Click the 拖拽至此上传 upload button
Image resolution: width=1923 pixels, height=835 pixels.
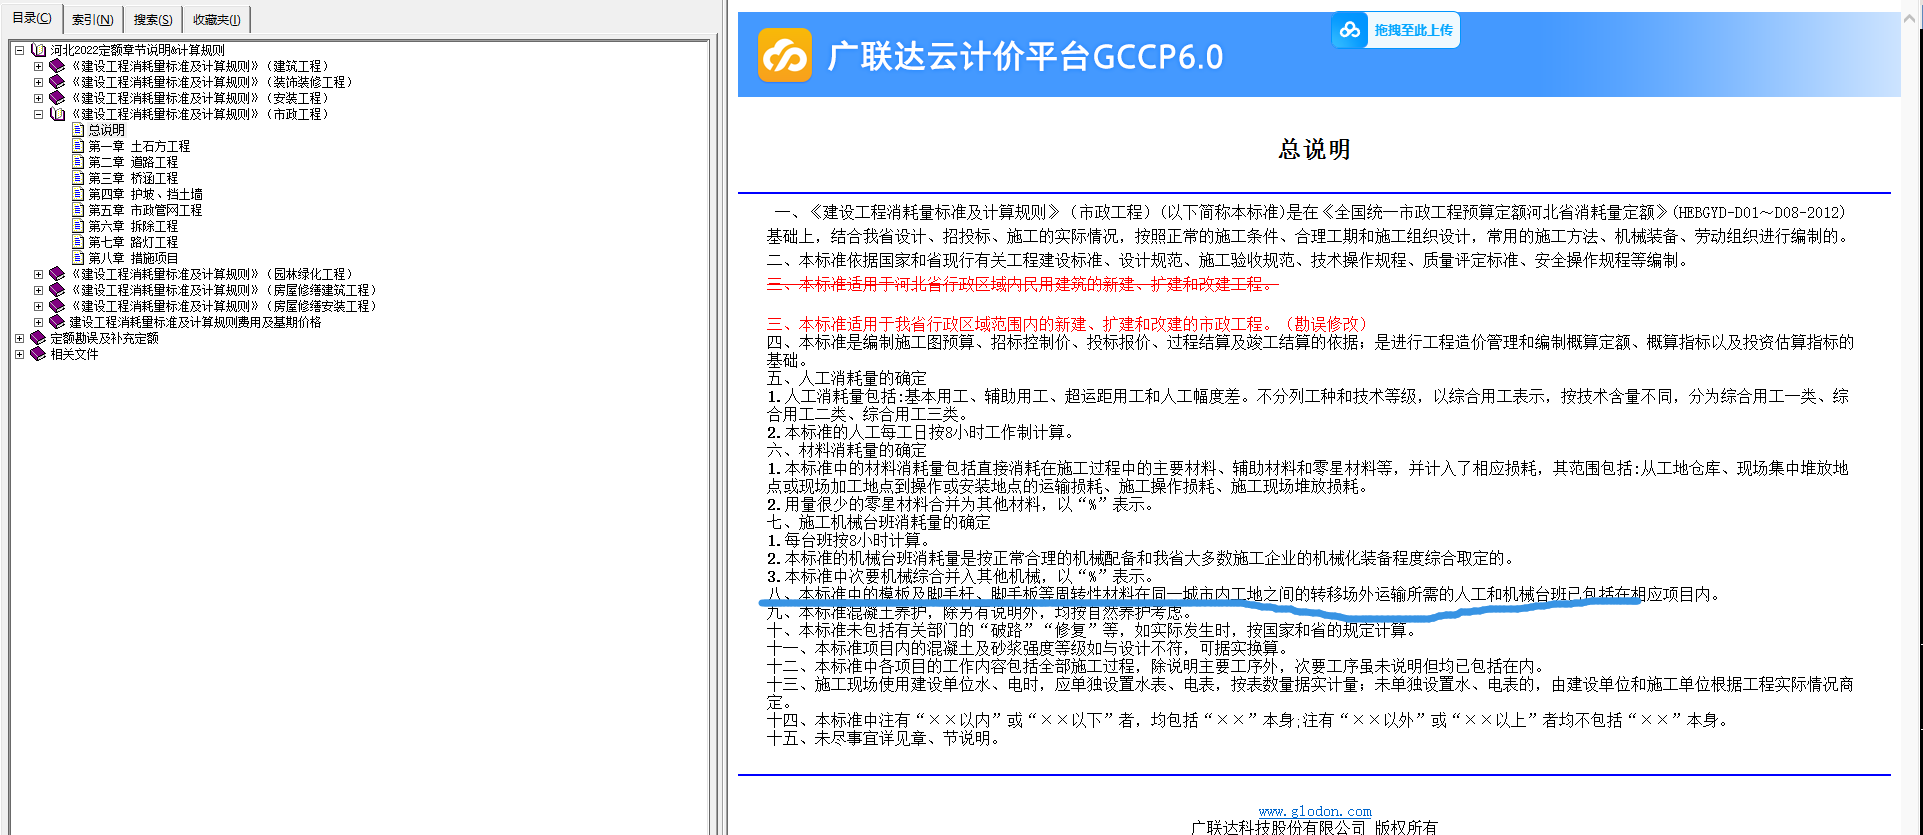tap(1395, 30)
